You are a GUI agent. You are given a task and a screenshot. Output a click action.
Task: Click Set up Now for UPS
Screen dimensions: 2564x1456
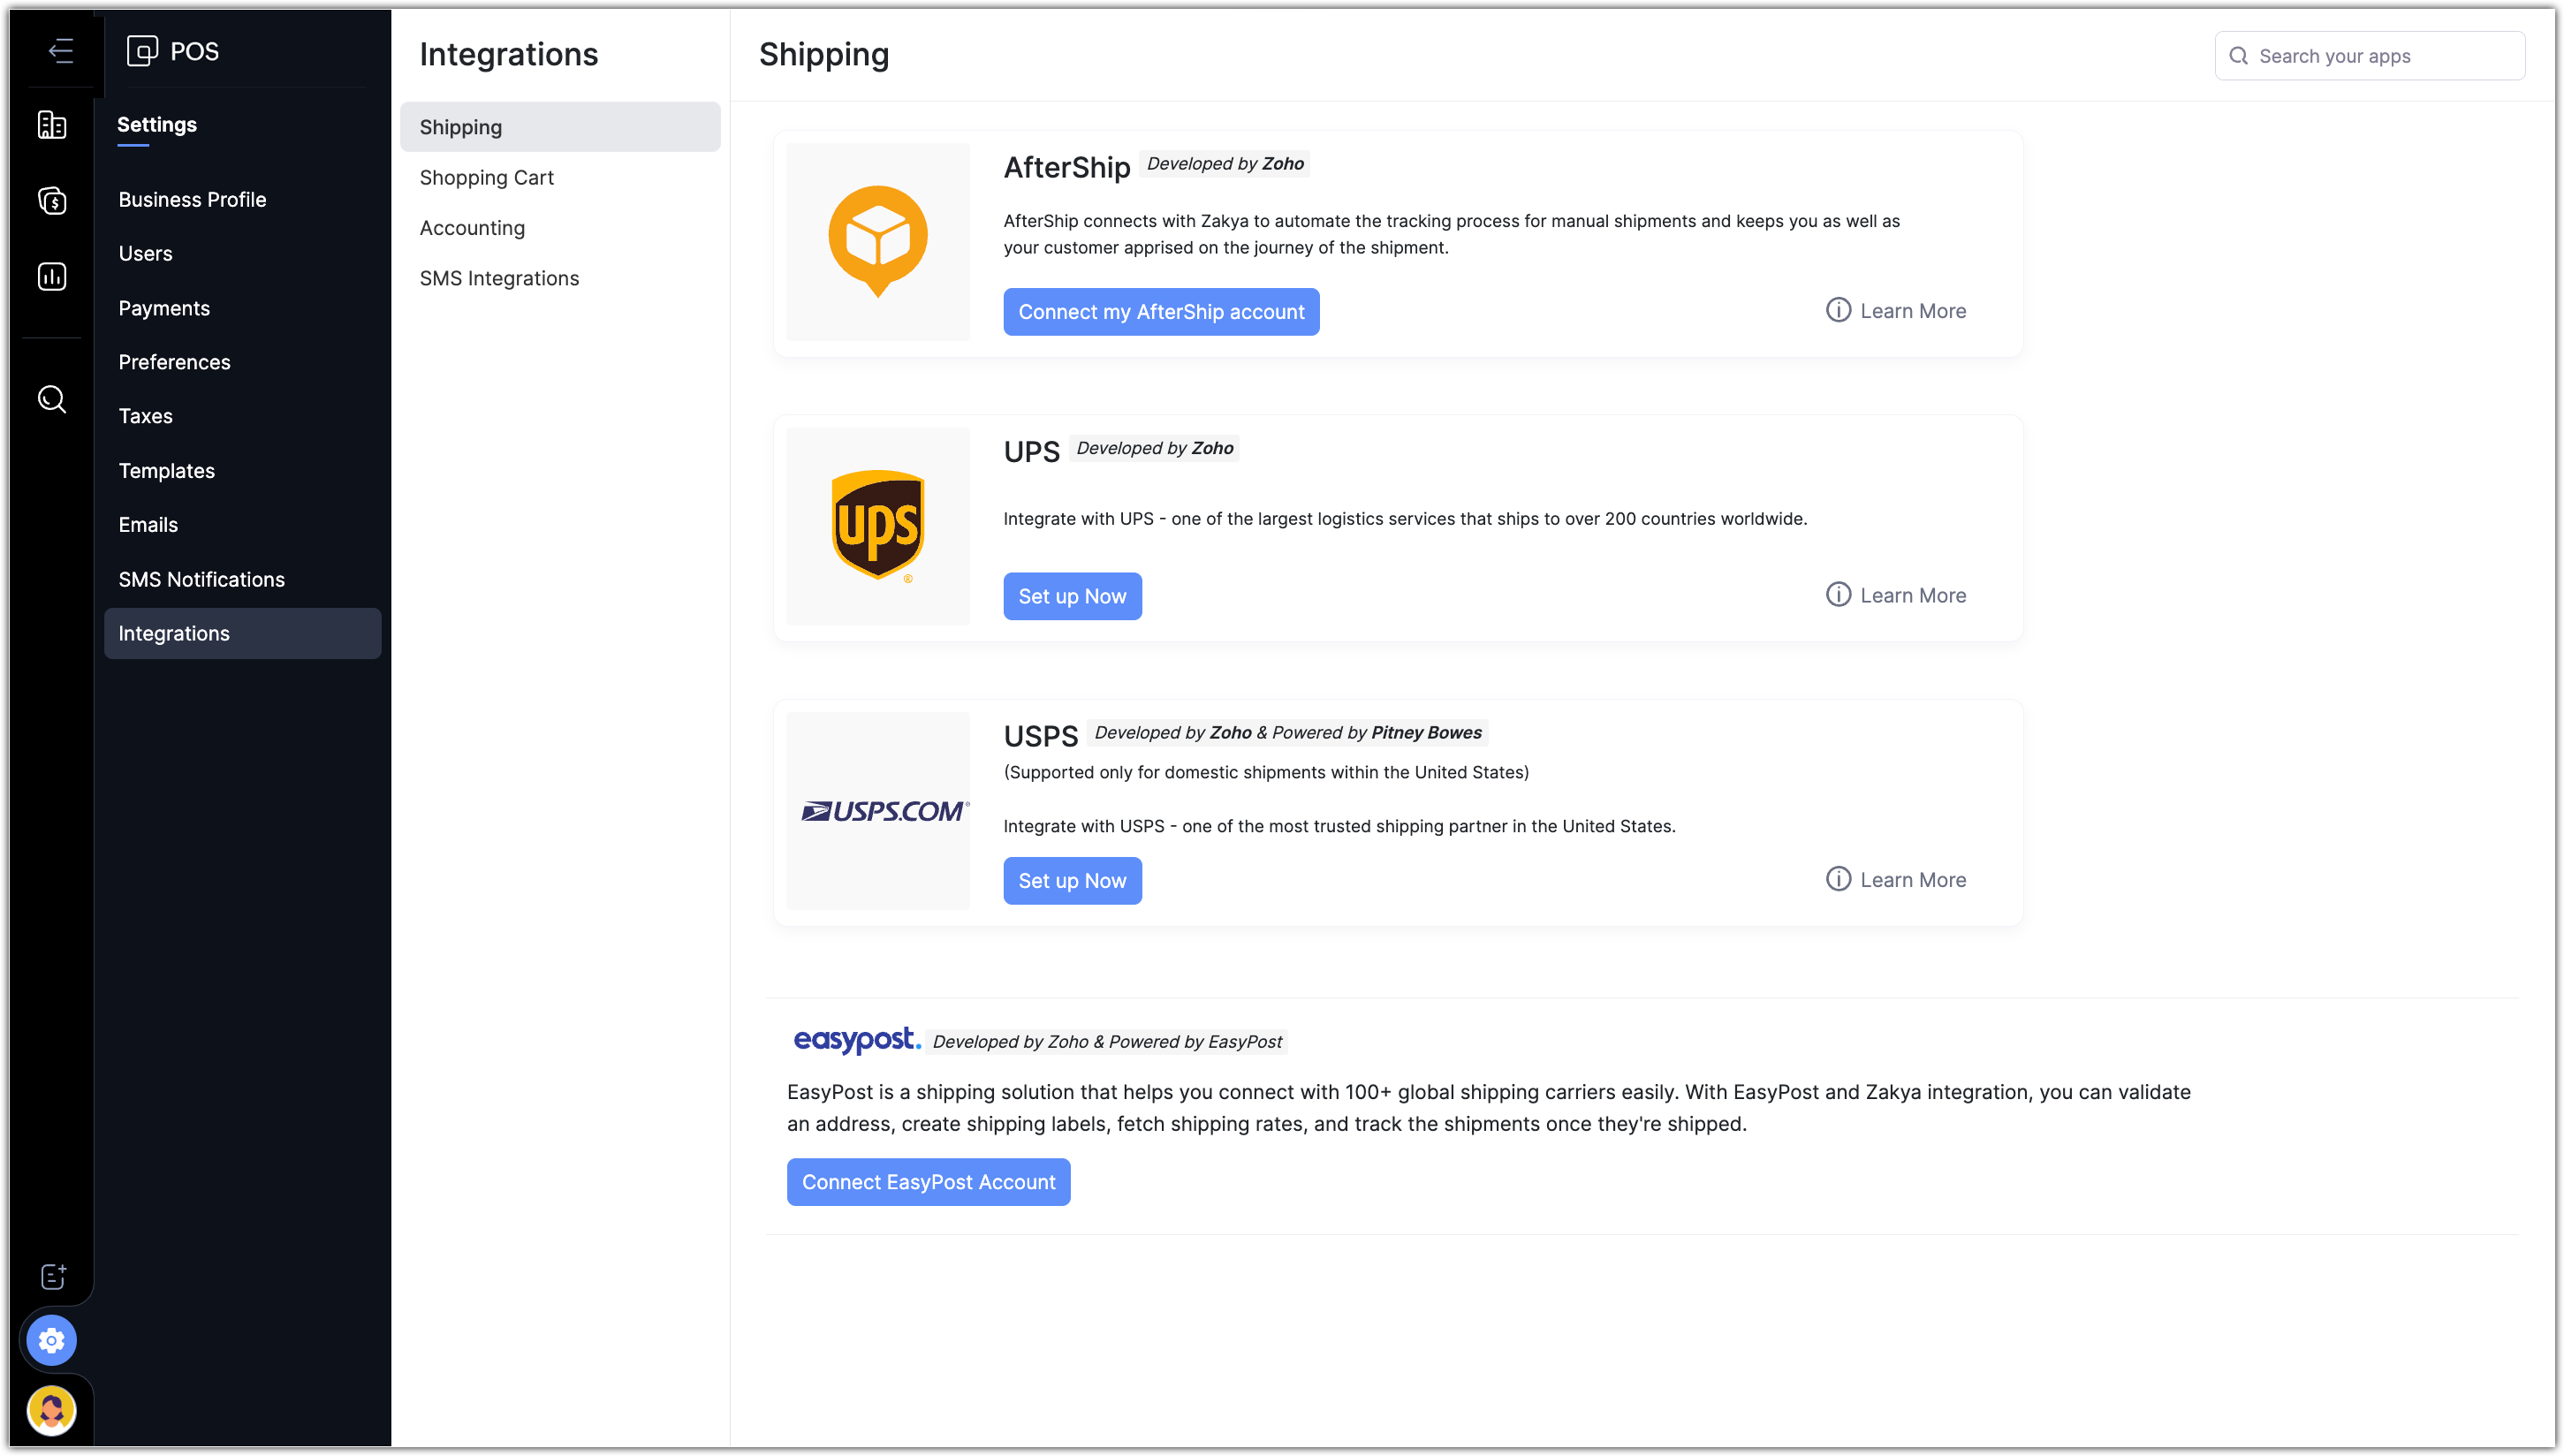[1072, 596]
